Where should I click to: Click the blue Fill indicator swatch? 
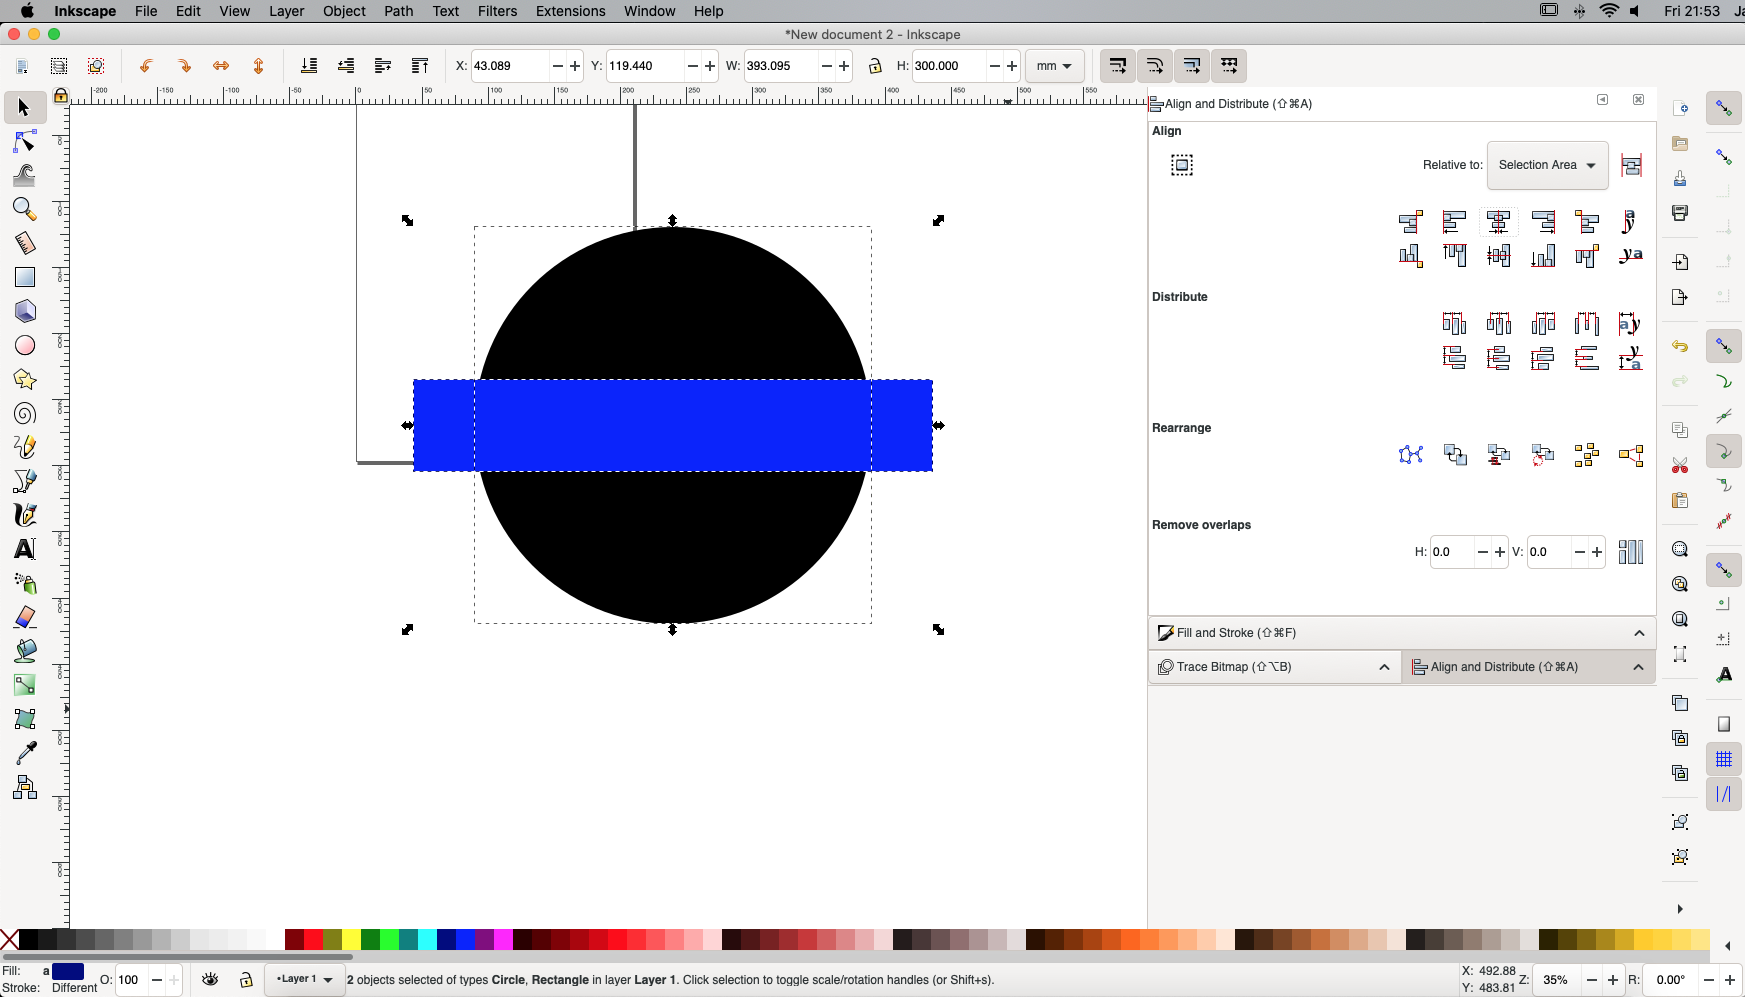coord(68,971)
